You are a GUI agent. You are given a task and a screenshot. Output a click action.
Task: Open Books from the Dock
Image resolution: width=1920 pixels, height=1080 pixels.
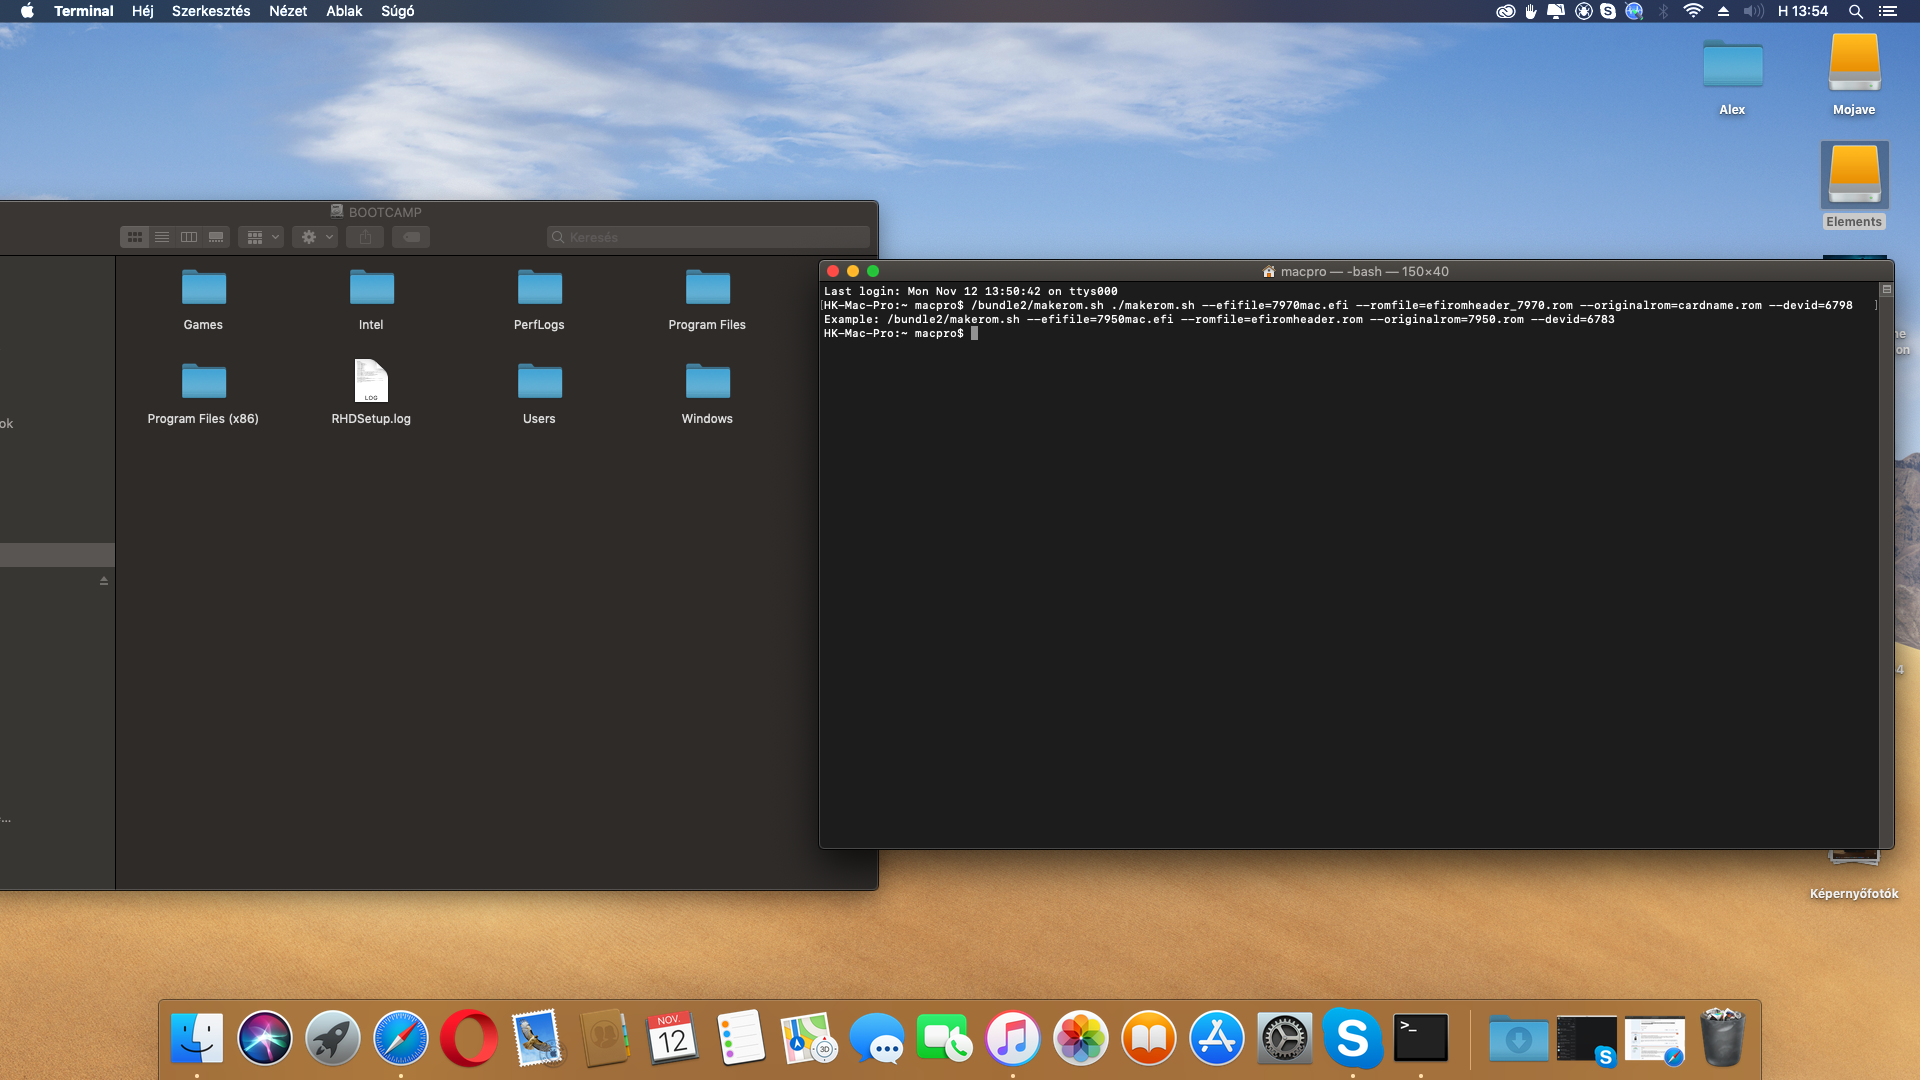[x=1149, y=1038]
